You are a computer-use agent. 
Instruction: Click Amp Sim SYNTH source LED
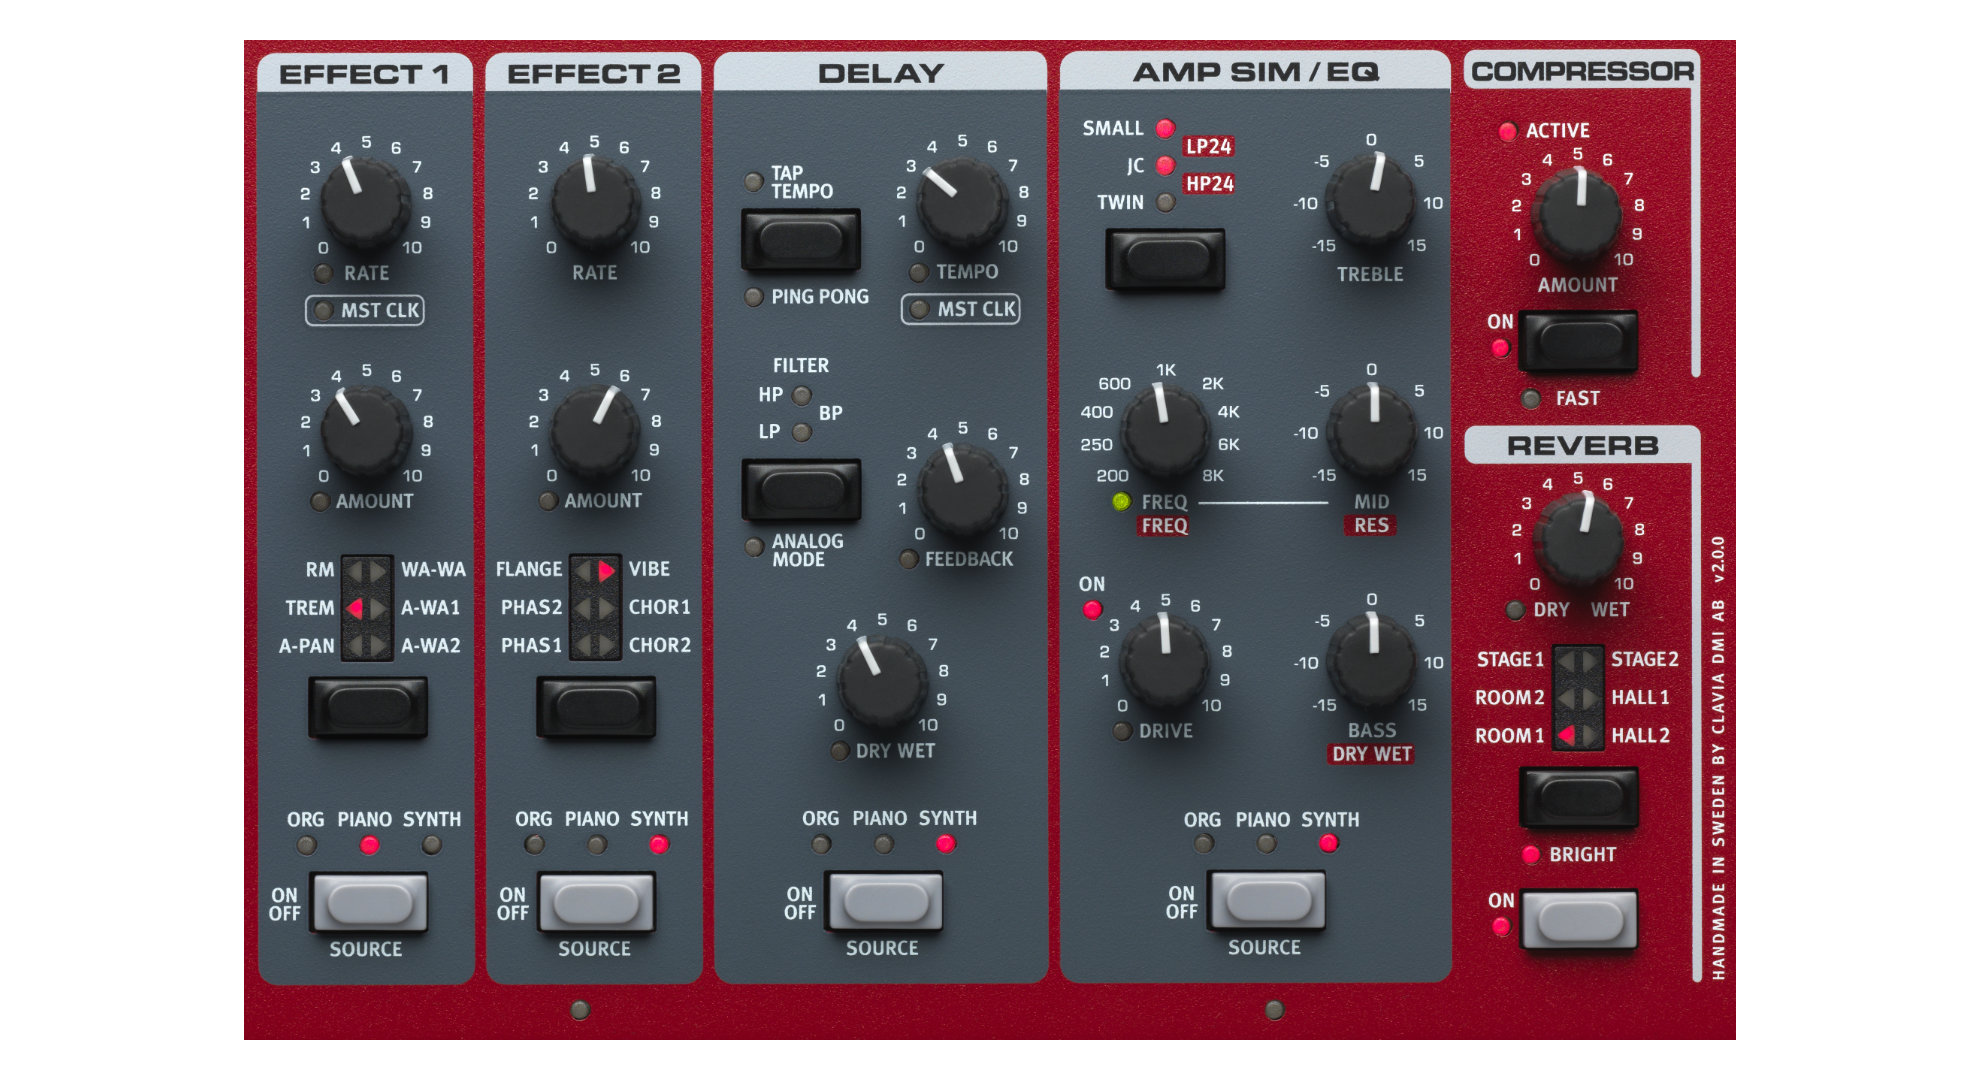point(1328,844)
